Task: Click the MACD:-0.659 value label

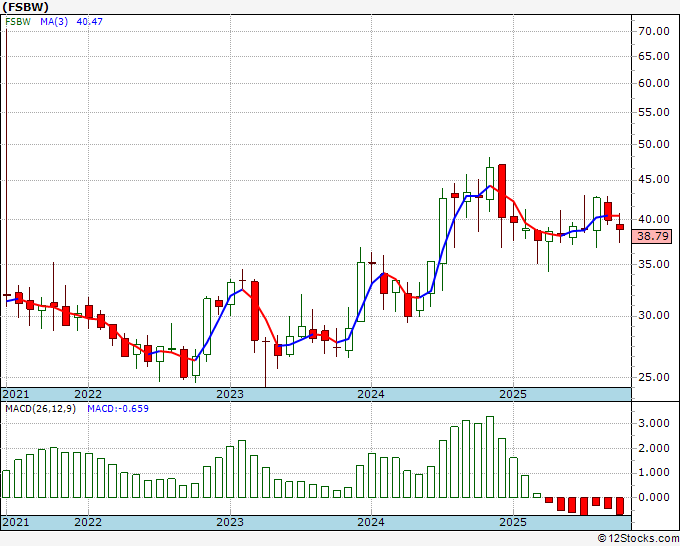Action: click(x=118, y=409)
